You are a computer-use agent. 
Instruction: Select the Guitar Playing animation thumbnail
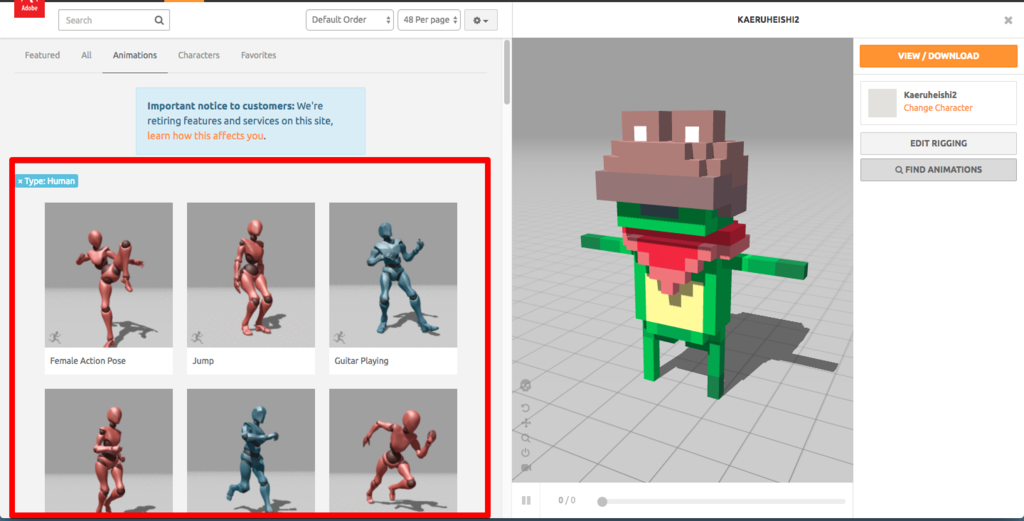(393, 275)
